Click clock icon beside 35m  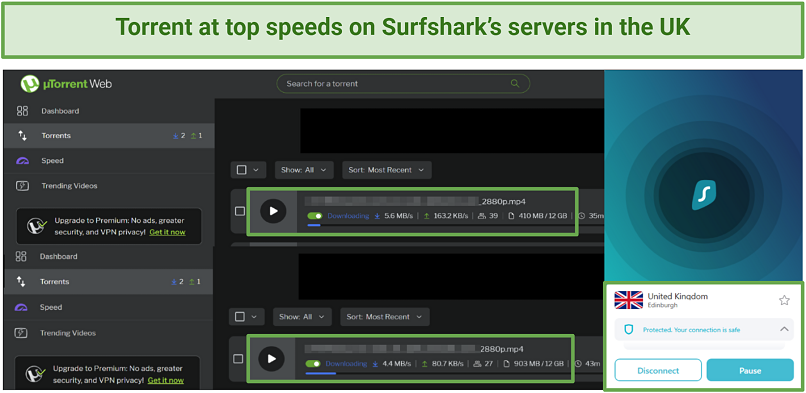click(x=581, y=216)
